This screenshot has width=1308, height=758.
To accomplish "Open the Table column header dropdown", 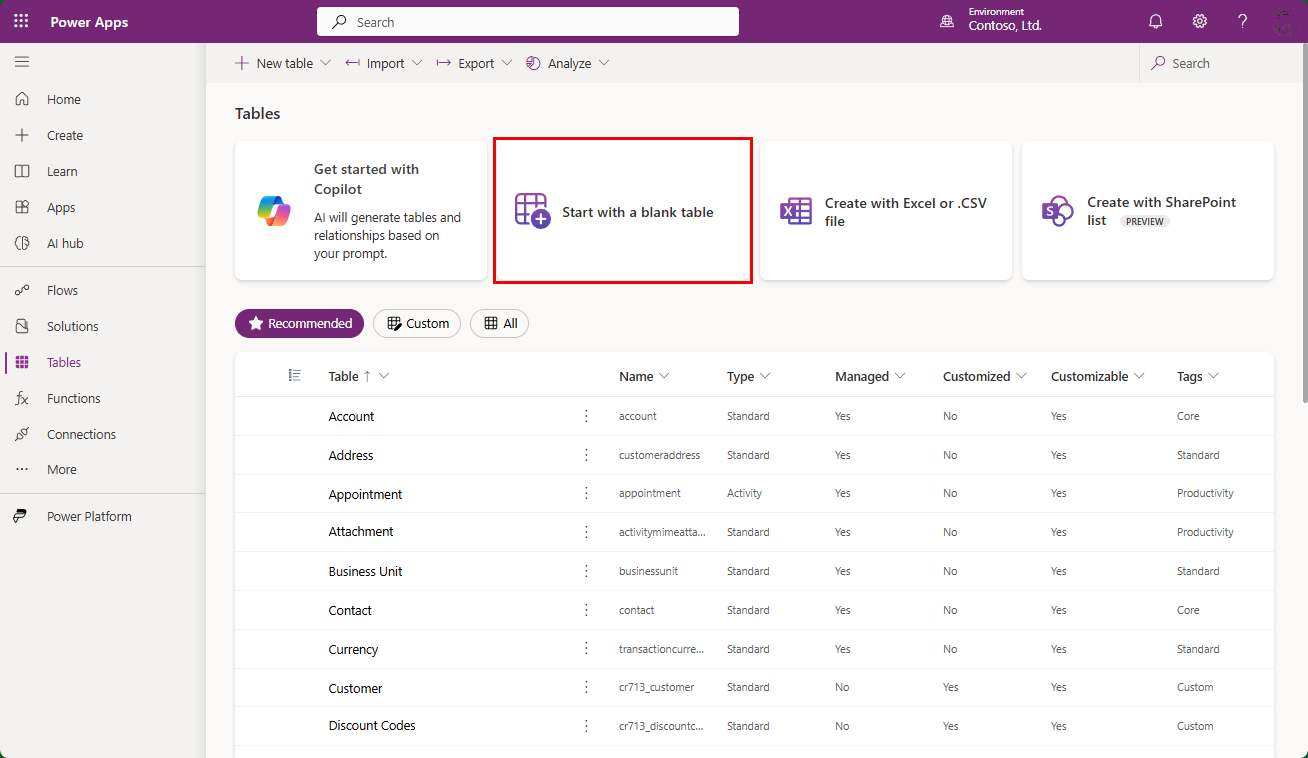I will 384,376.
